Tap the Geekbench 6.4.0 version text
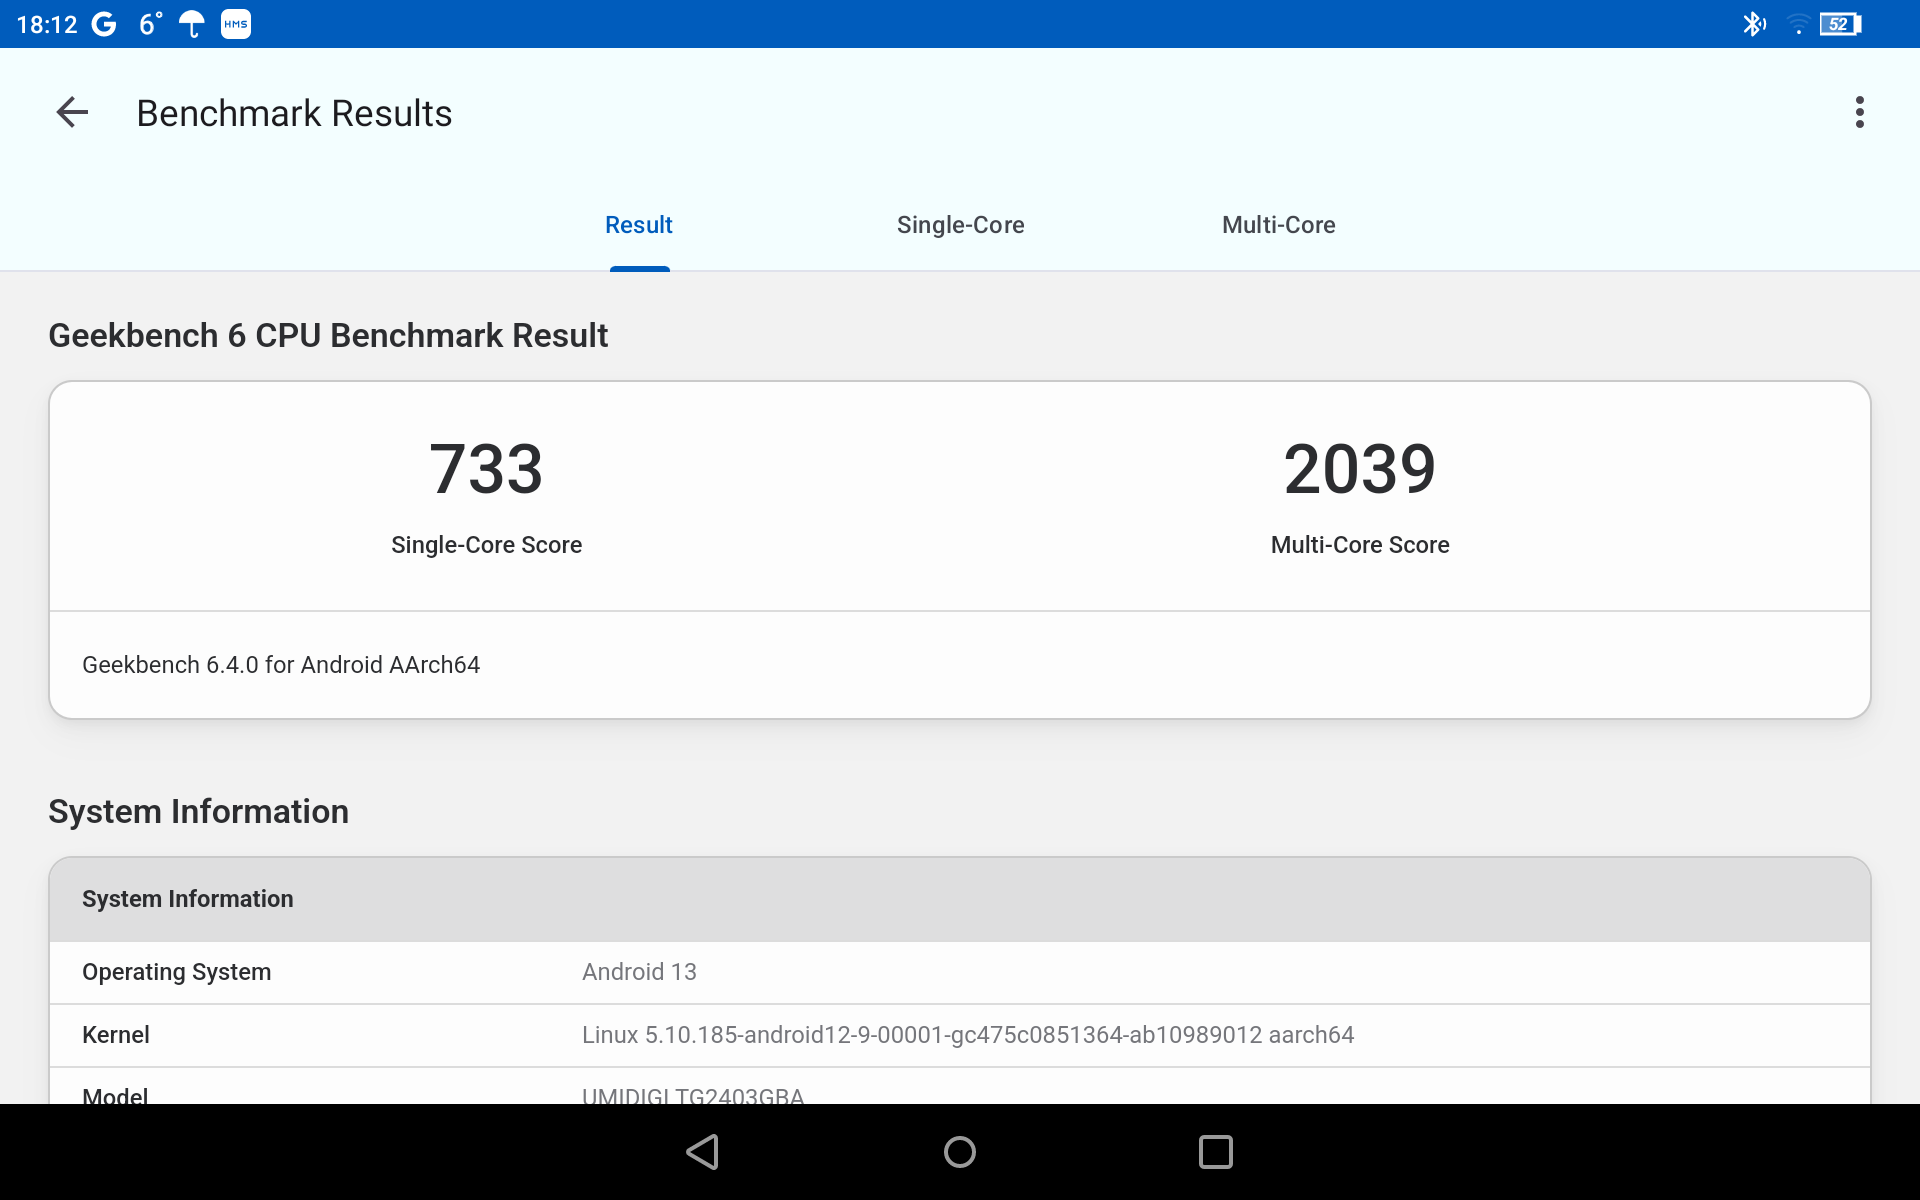 click(281, 665)
